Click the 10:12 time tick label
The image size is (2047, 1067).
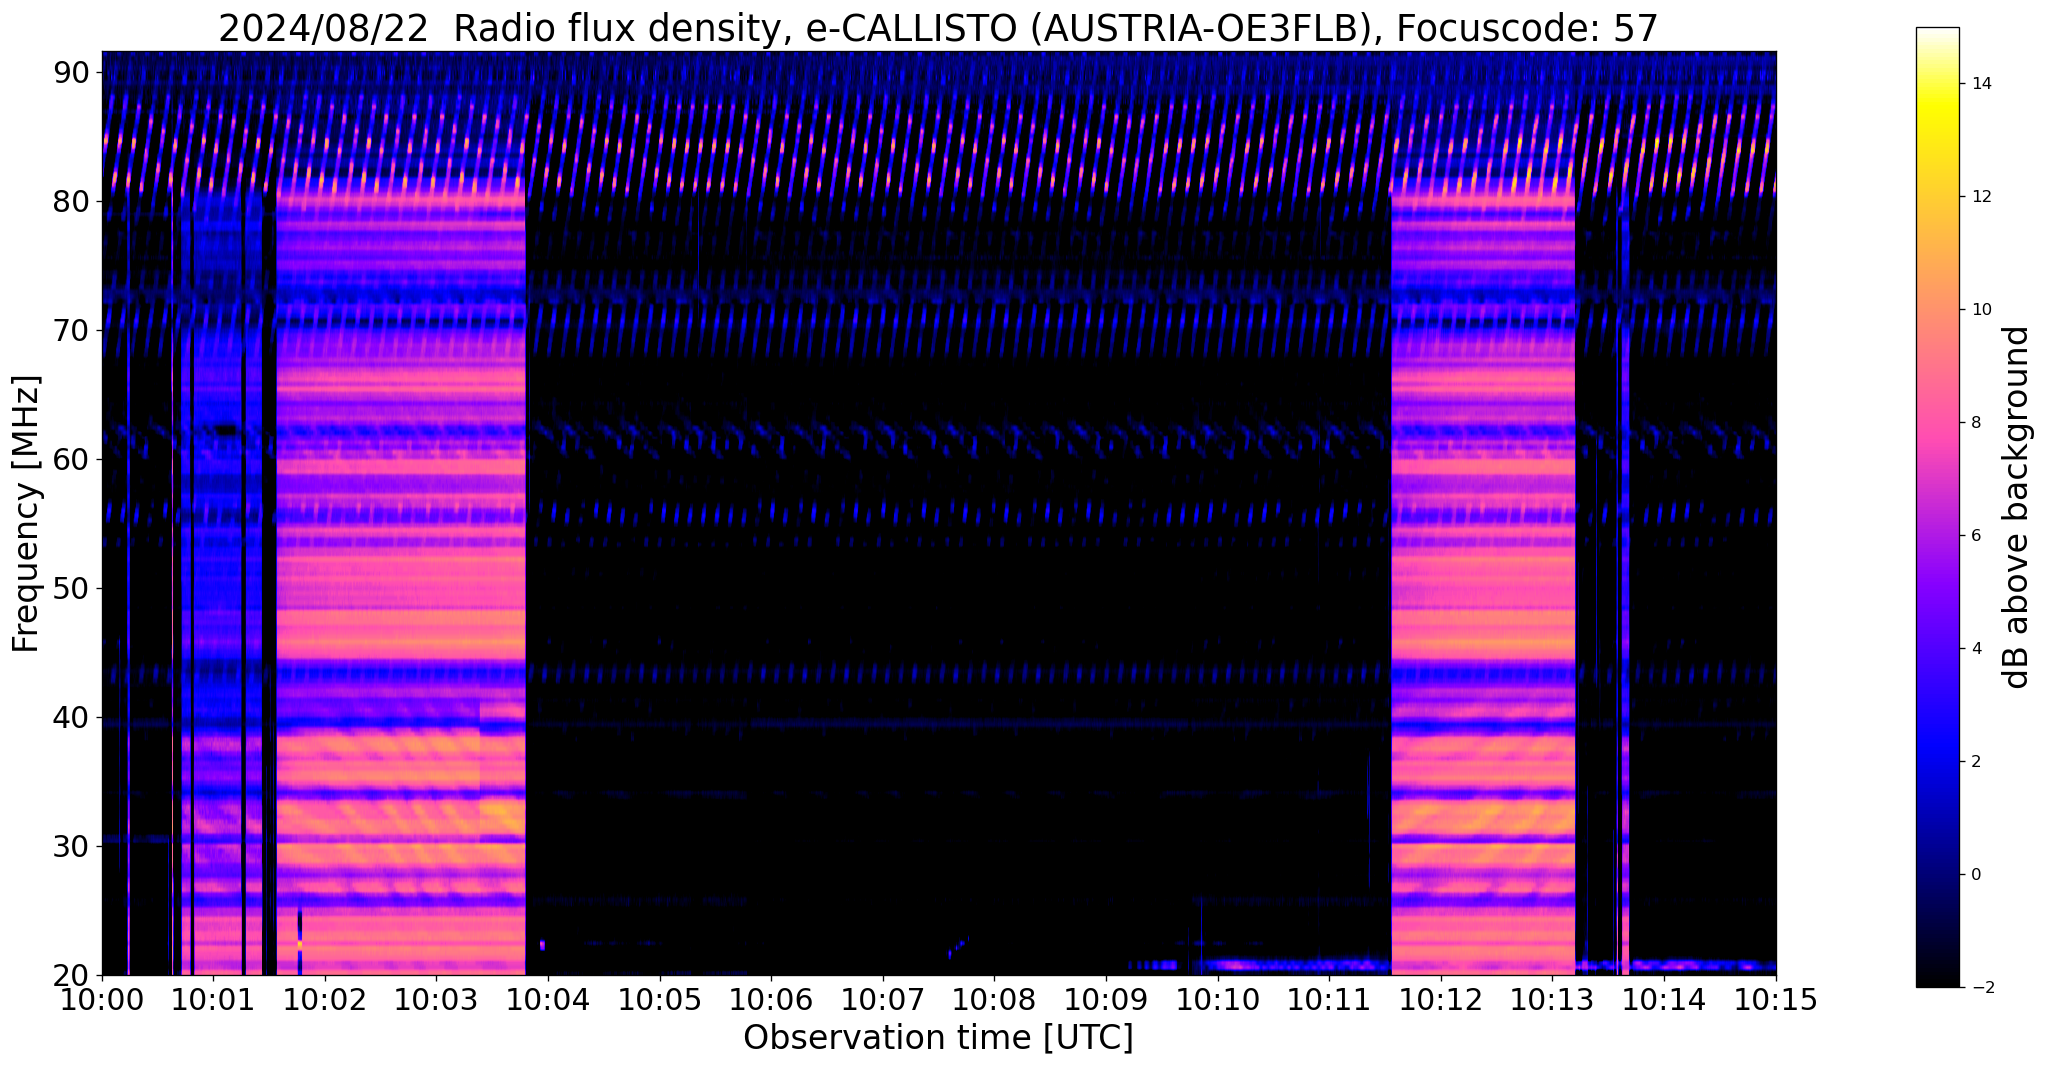tap(1441, 999)
